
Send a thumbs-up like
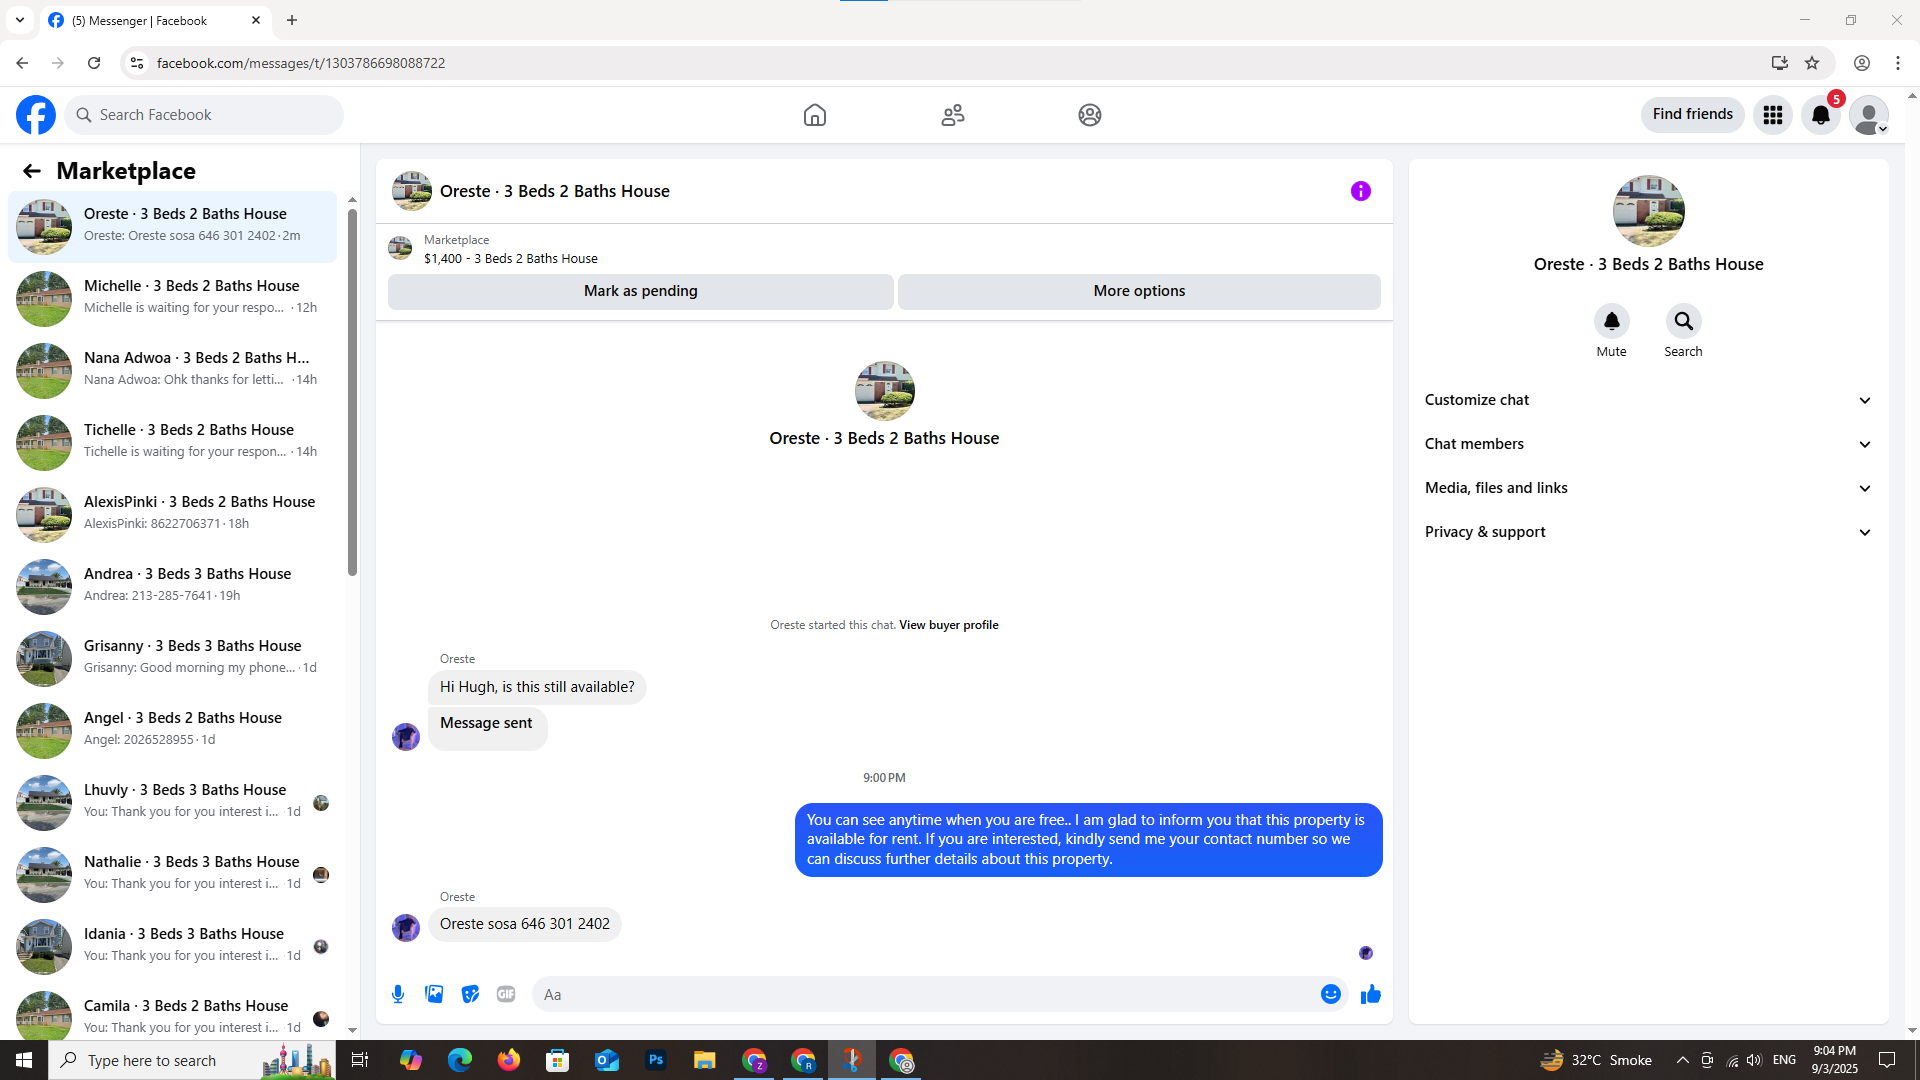click(x=1371, y=994)
